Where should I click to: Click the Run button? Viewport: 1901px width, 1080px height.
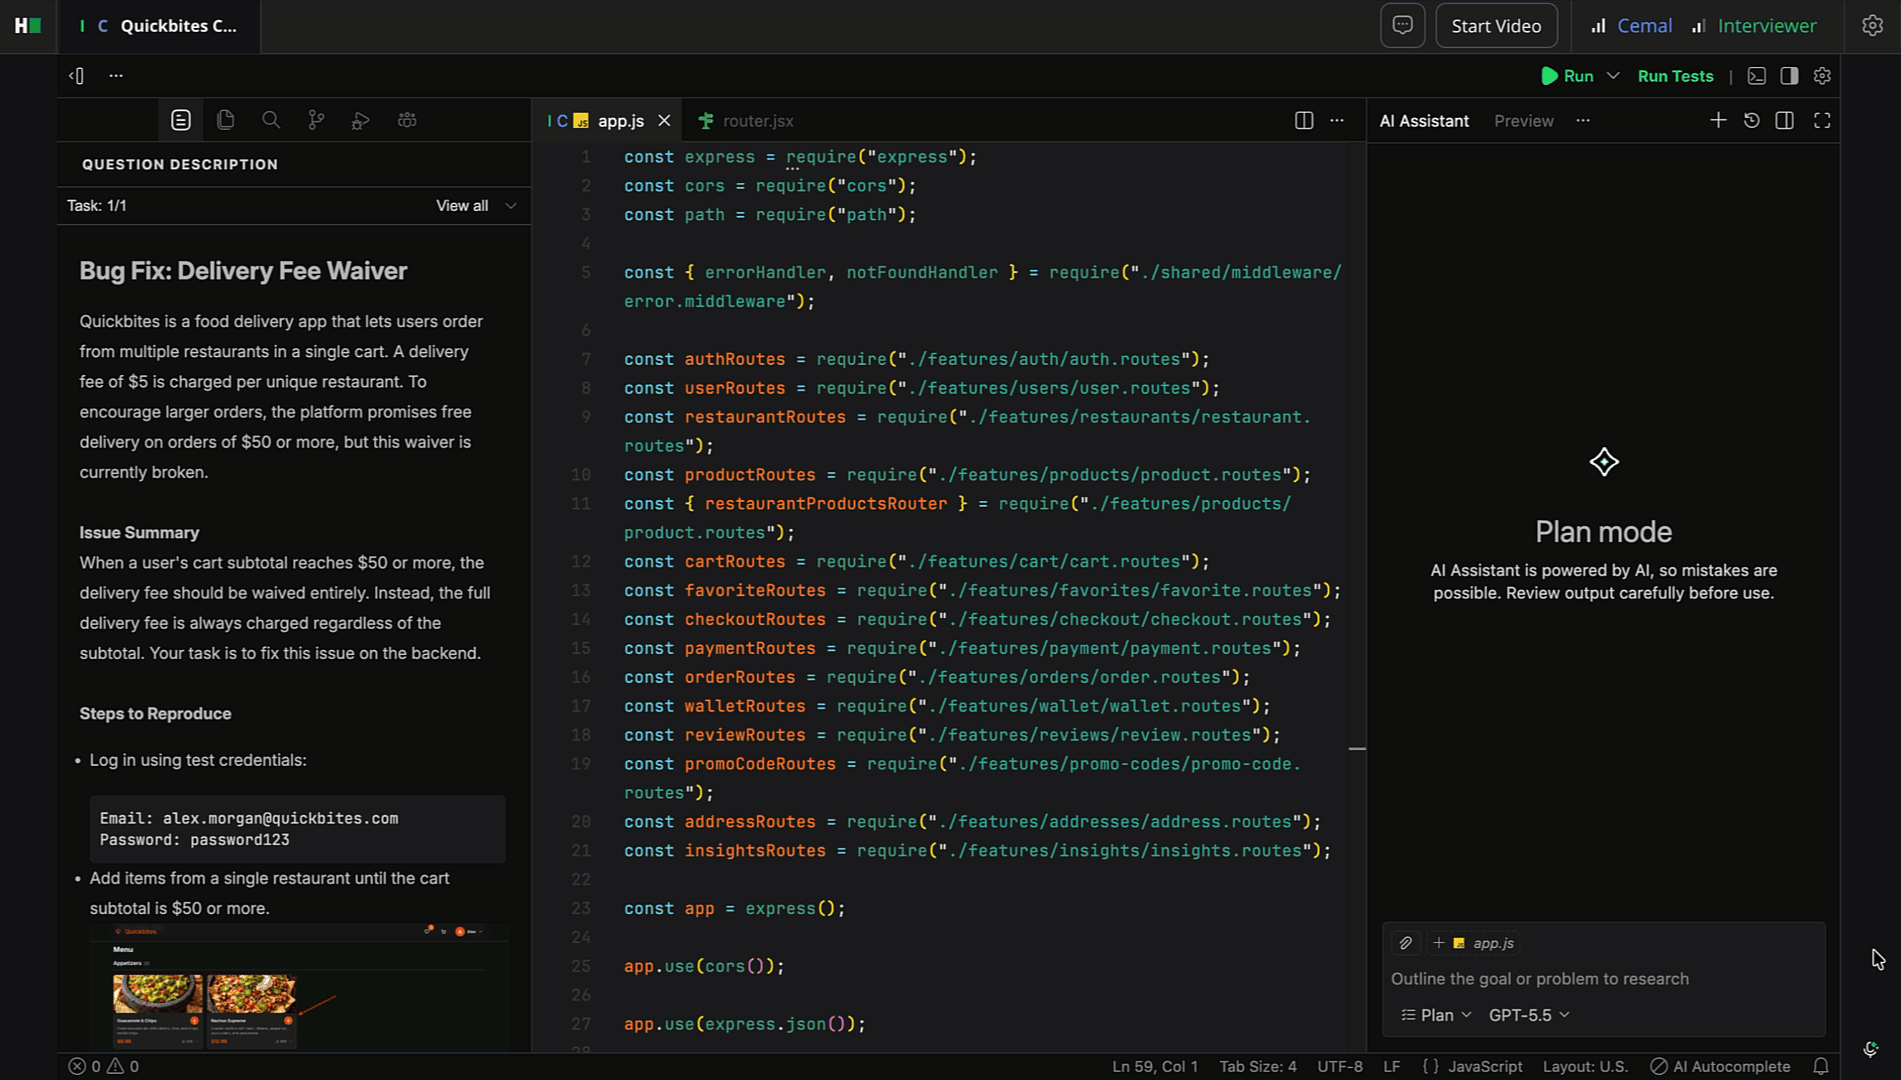(1567, 76)
